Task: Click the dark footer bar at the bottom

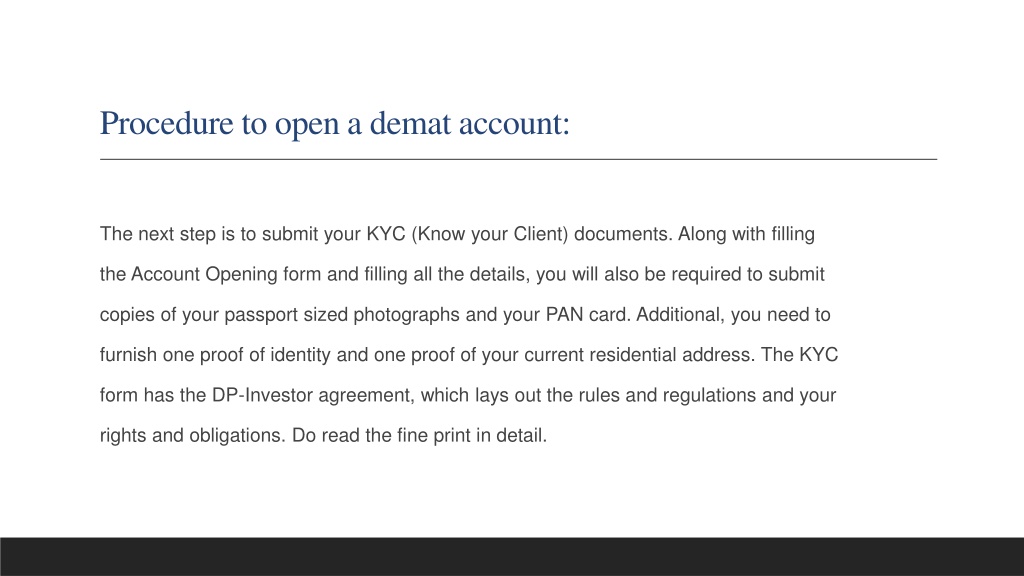Action: click(x=512, y=556)
